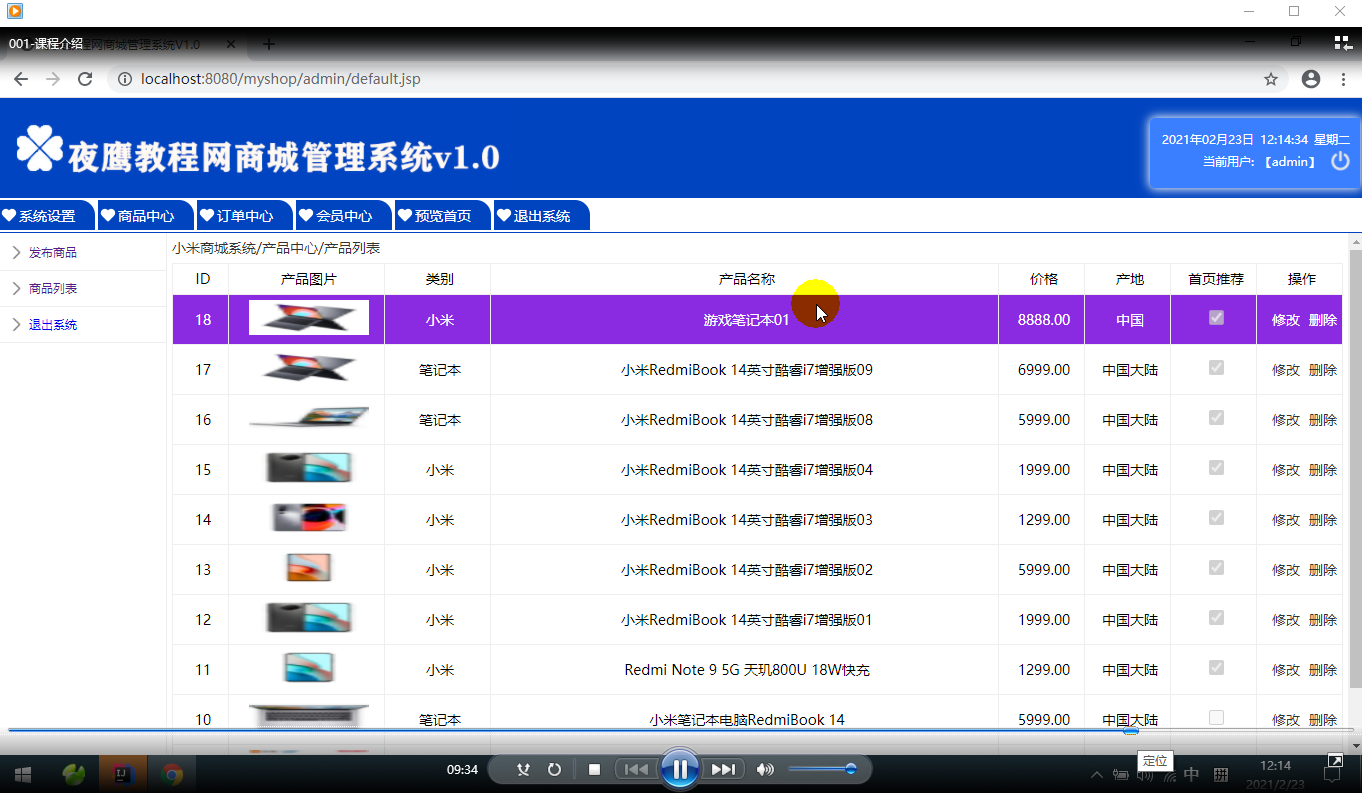Click the switch-to-library icon at top right
The height and width of the screenshot is (793, 1362).
pyautogui.click(x=1342, y=42)
